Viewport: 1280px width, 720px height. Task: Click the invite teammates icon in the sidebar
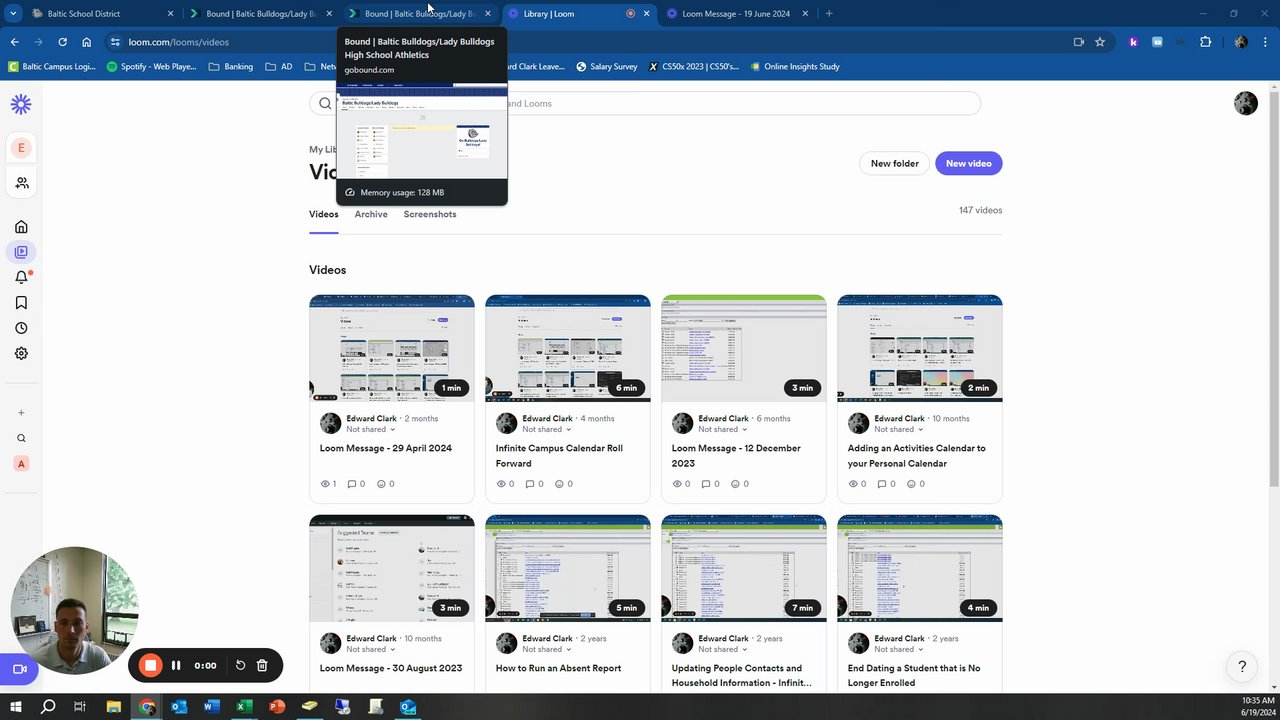coord(21,183)
